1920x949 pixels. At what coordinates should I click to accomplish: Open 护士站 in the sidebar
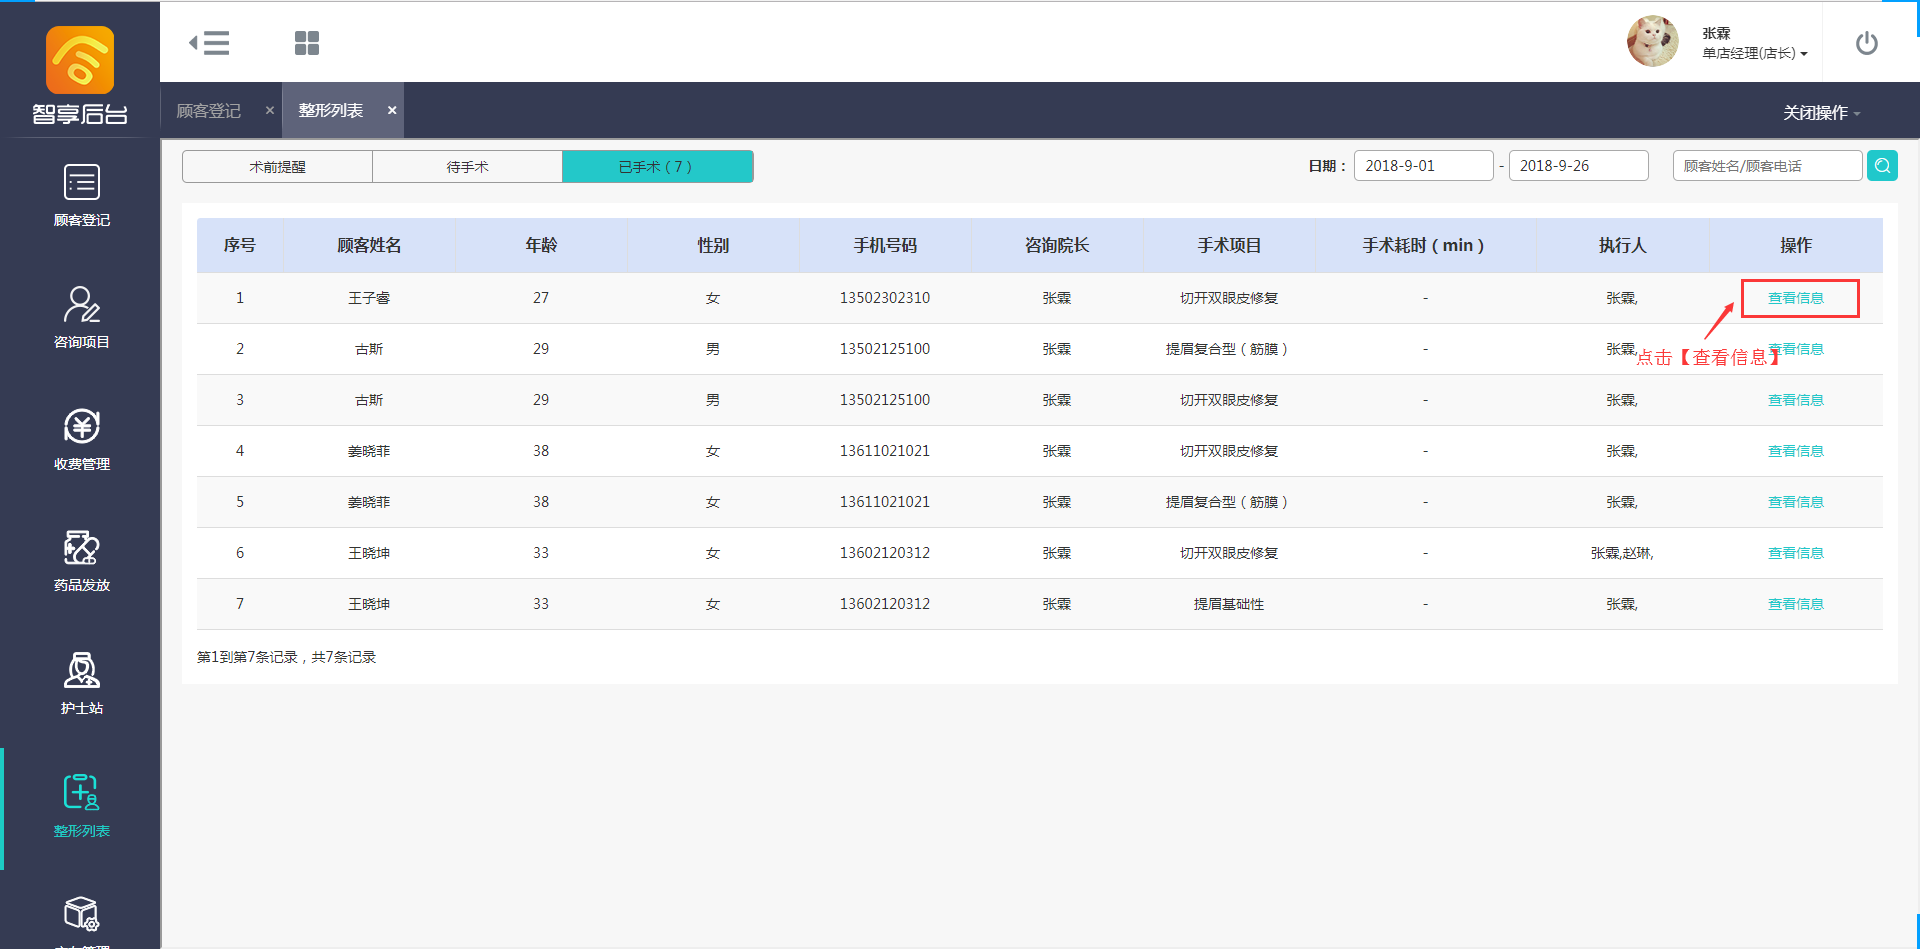81,683
